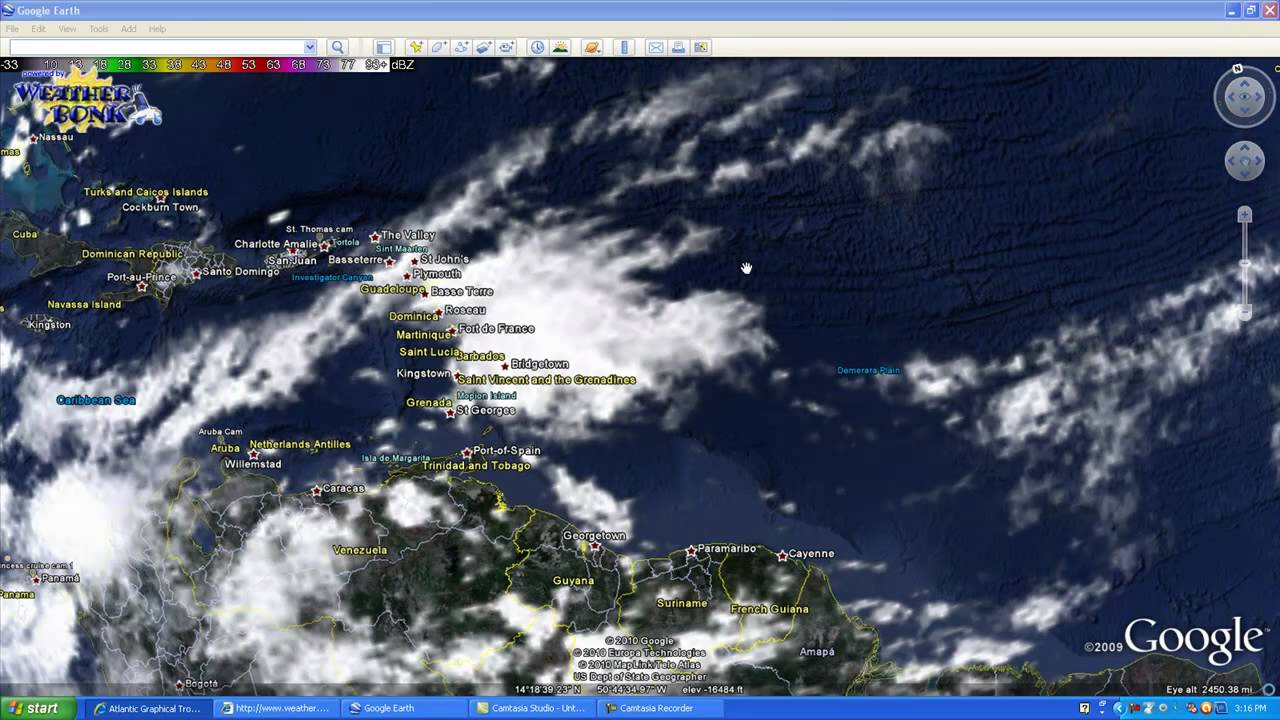This screenshot has width=1280, height=720.
Task: Open the Edit menu
Action: coord(38,29)
